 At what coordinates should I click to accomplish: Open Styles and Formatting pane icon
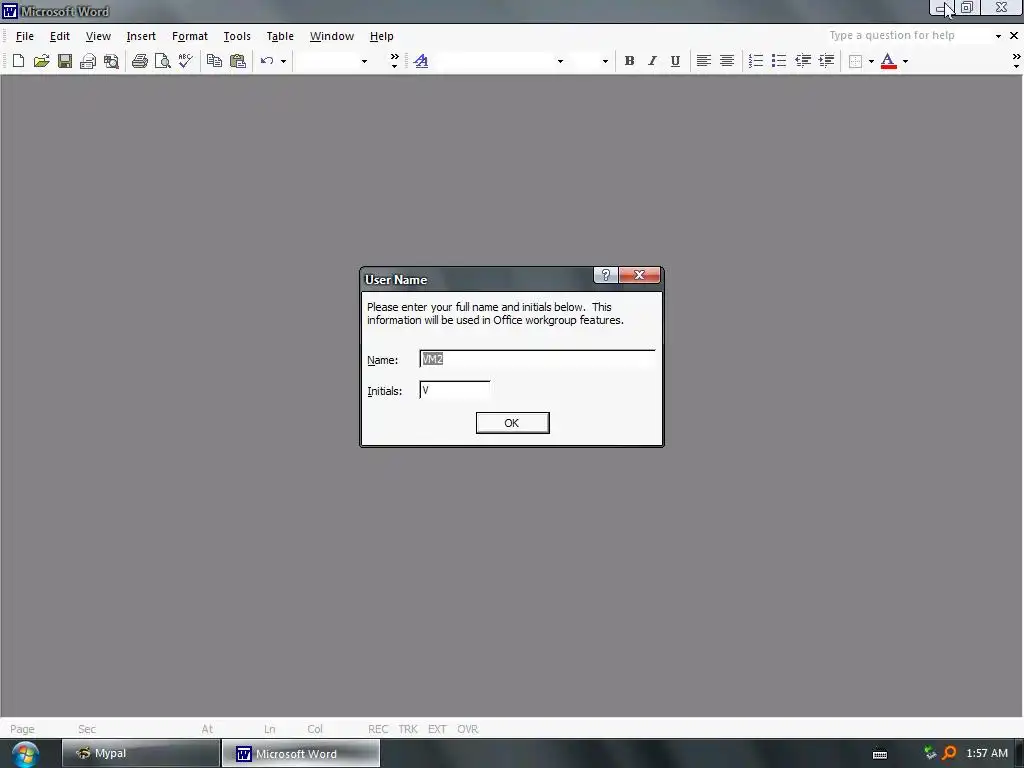(421, 61)
